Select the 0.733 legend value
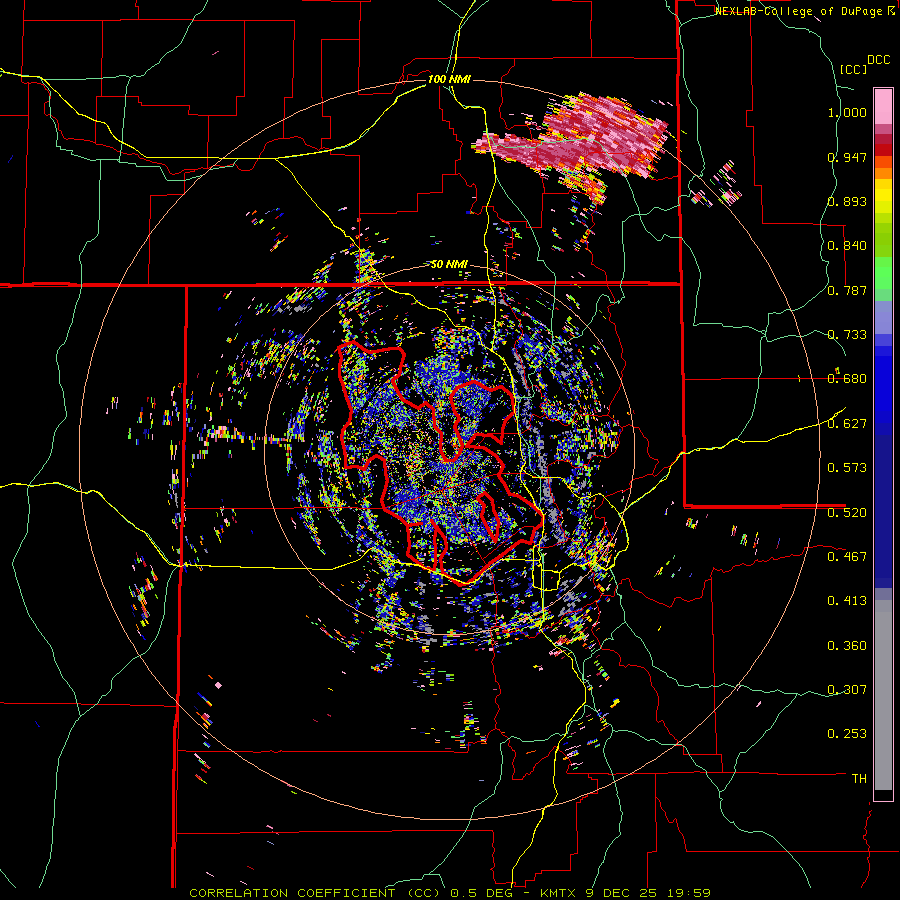Image resolution: width=900 pixels, height=900 pixels. pyautogui.click(x=847, y=335)
